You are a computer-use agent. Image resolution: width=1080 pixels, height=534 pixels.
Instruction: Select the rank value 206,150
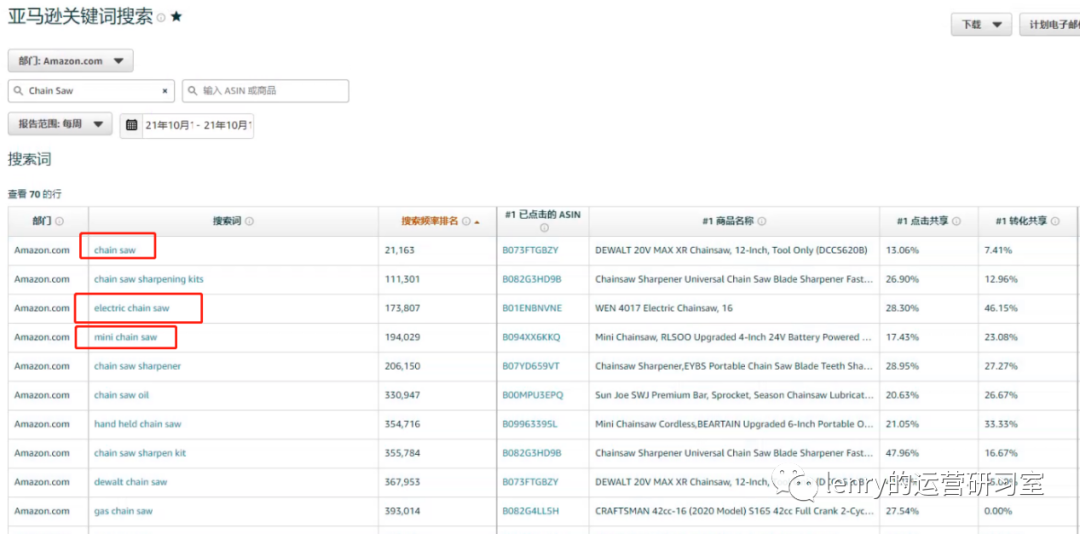click(x=402, y=366)
